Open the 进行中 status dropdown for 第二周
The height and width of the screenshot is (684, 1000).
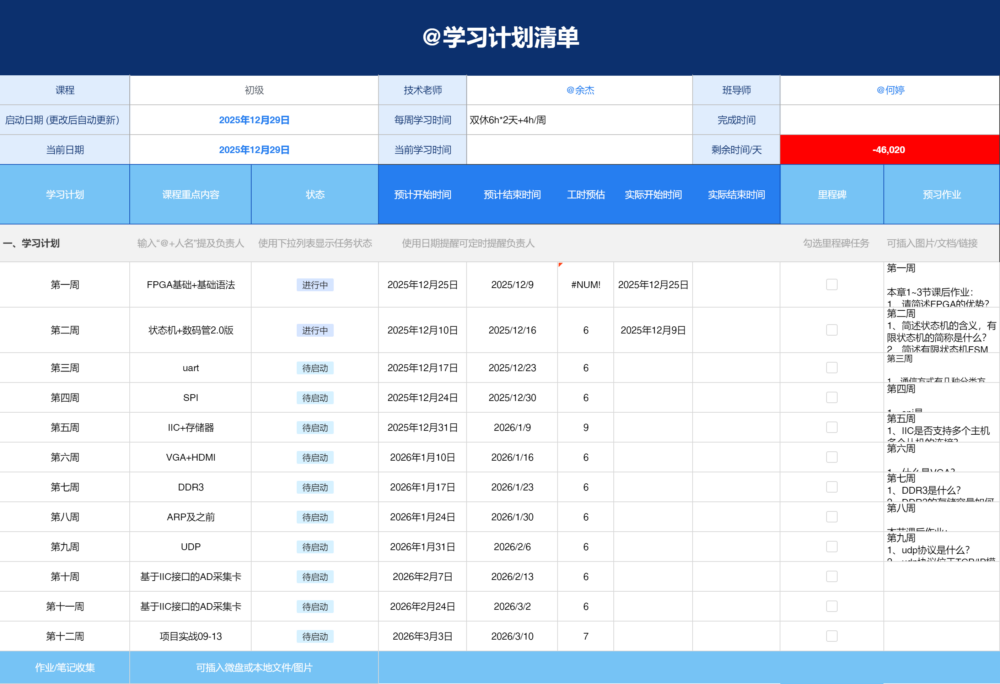click(x=315, y=330)
